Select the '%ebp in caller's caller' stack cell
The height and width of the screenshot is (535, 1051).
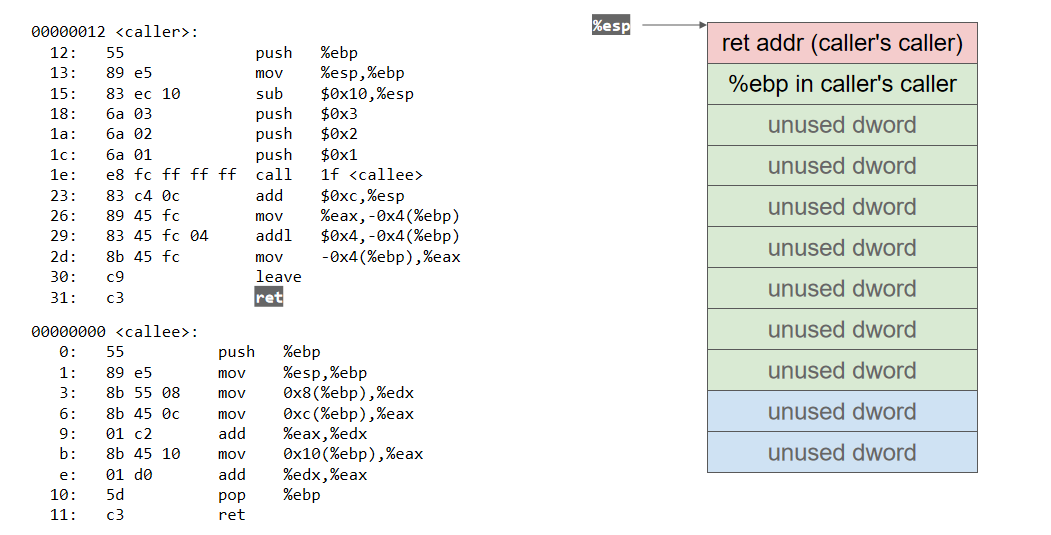point(841,84)
